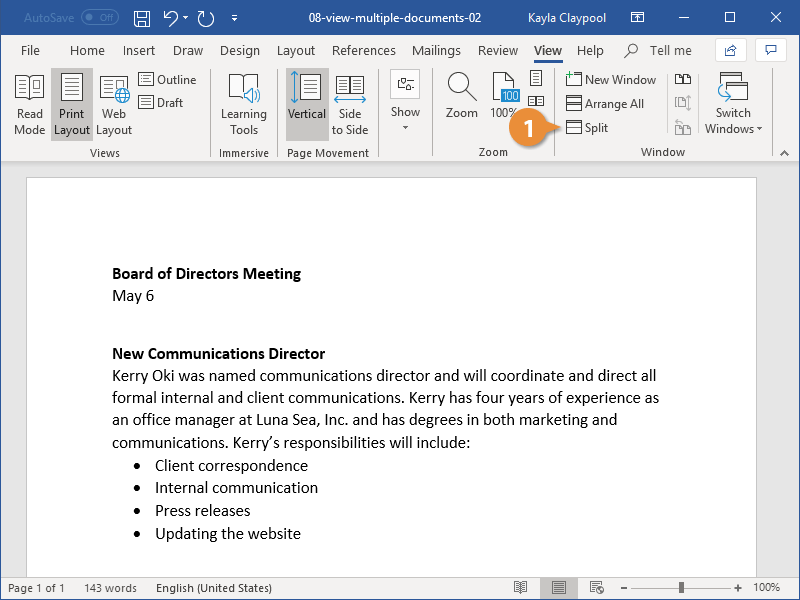800x600 pixels.
Task: Toggle the AutoSave switch
Action: (99, 18)
